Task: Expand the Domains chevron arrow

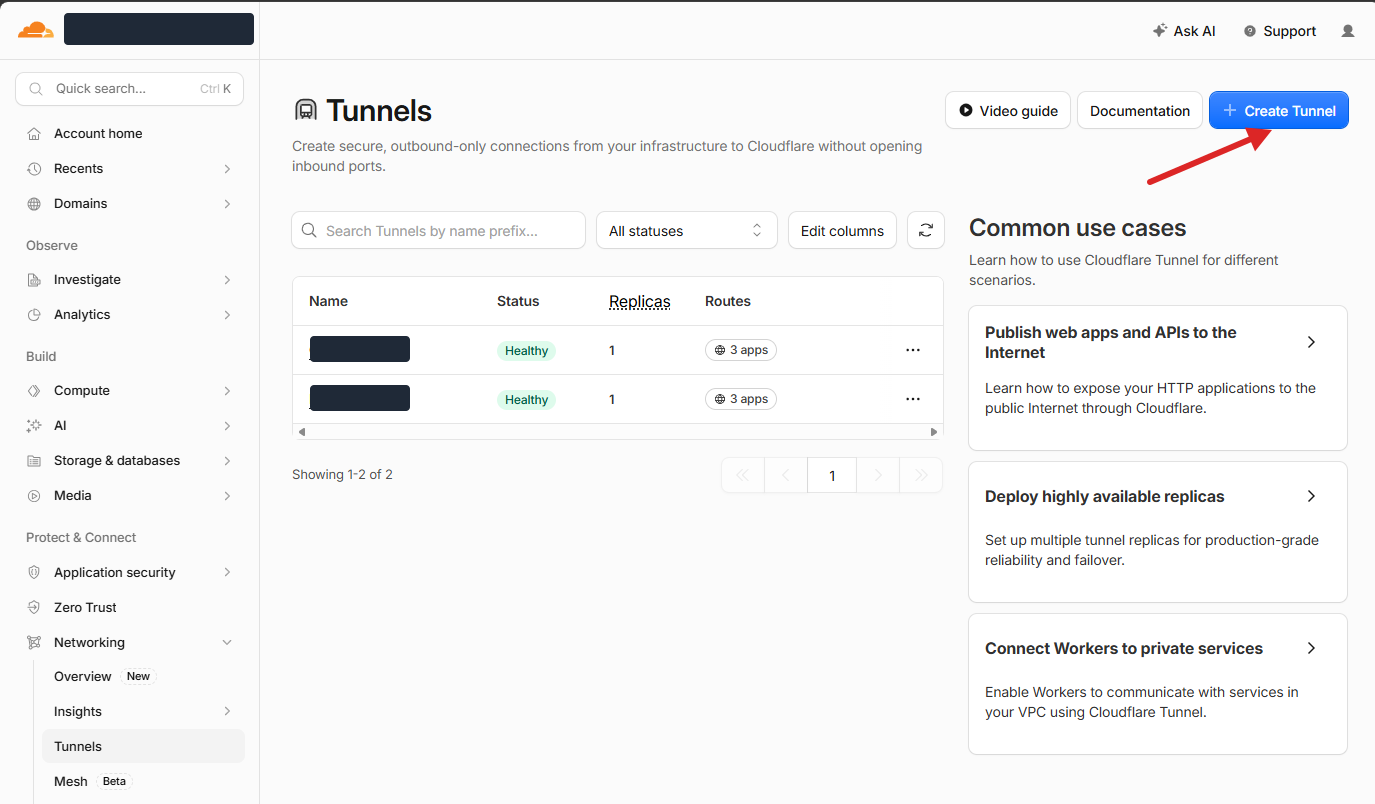Action: (x=227, y=204)
